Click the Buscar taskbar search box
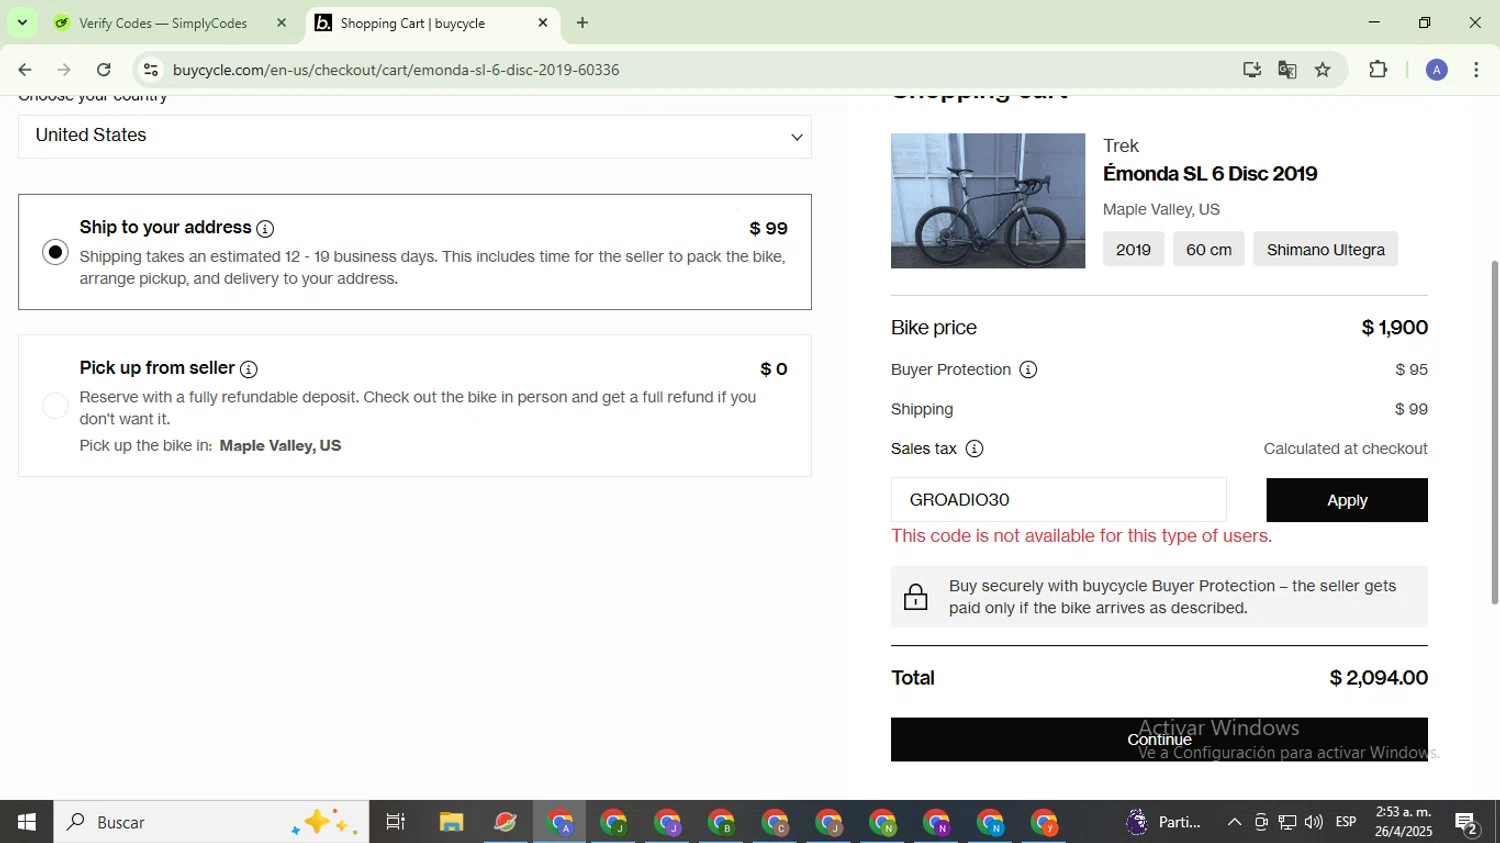 pos(211,822)
